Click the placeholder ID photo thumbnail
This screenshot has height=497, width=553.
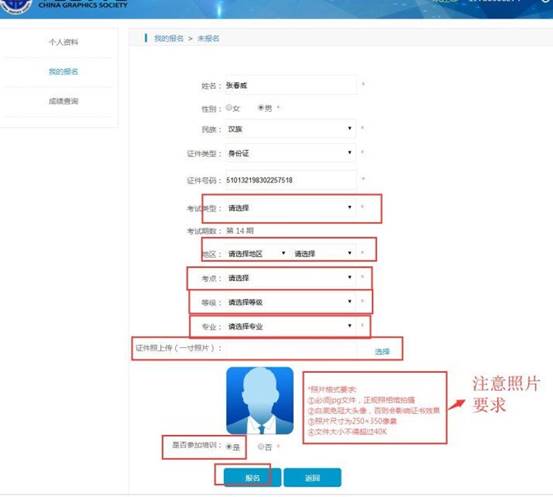tap(260, 400)
